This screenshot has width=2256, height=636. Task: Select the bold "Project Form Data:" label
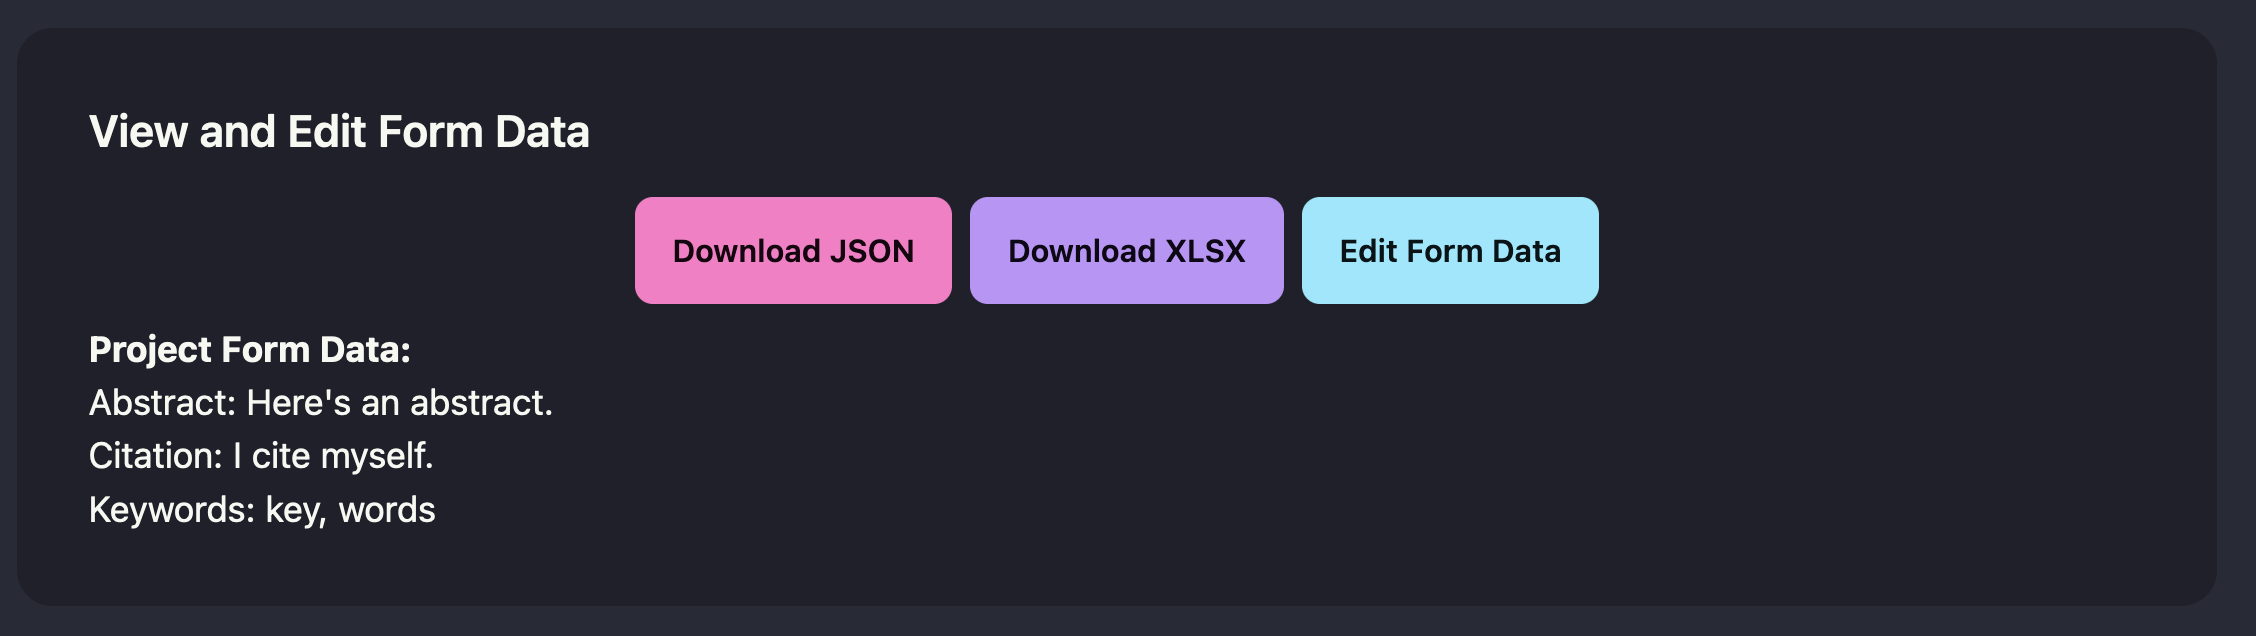(250, 350)
